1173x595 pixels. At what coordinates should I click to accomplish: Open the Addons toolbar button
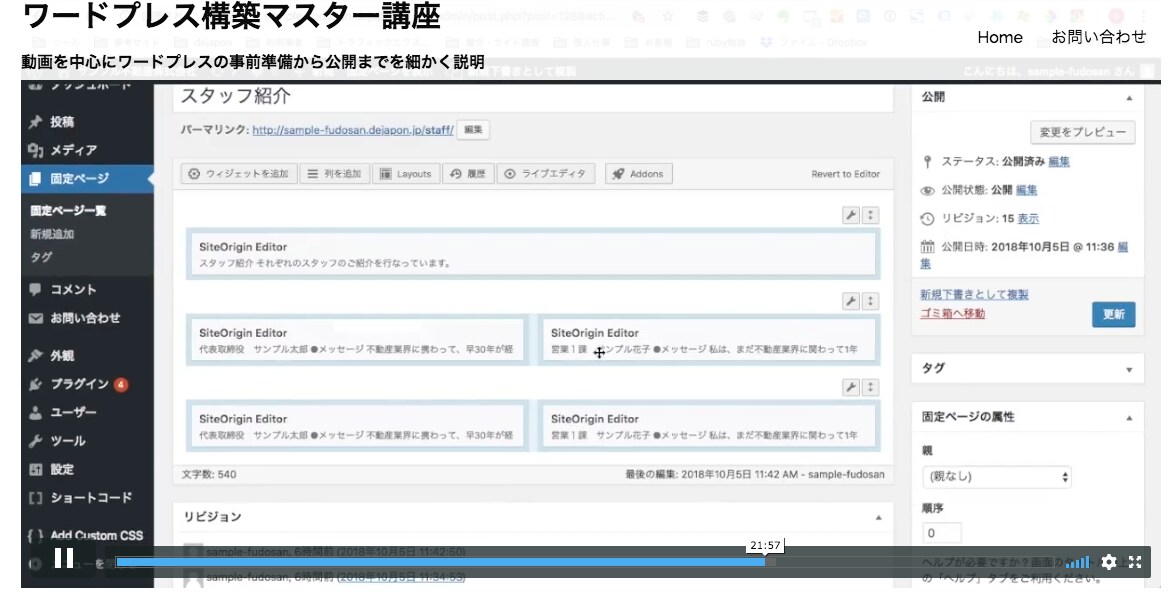click(x=639, y=174)
